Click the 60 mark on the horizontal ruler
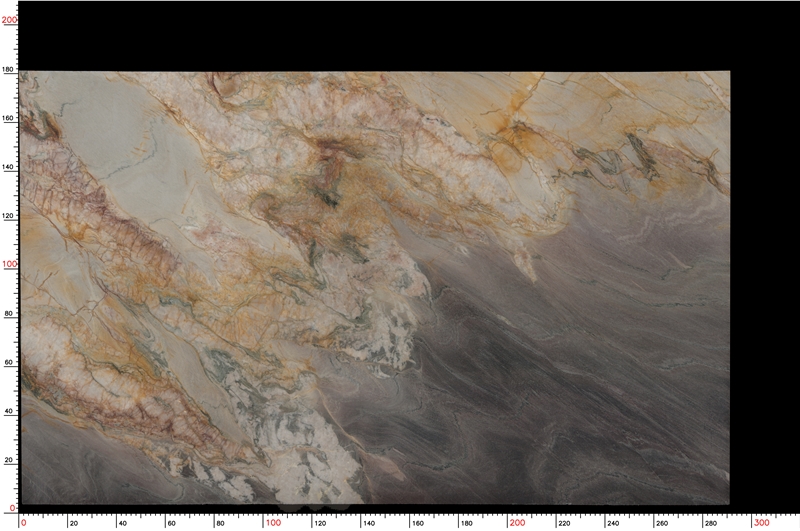 click(171, 523)
